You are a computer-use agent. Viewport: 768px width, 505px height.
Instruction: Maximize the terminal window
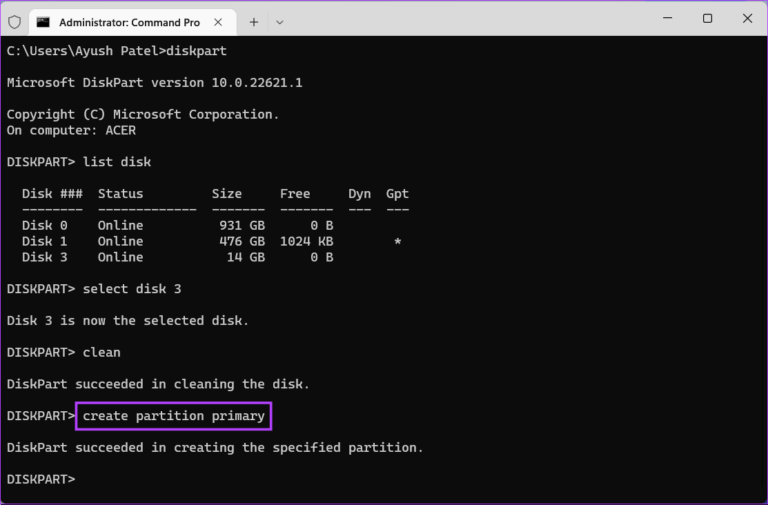[x=707, y=18]
